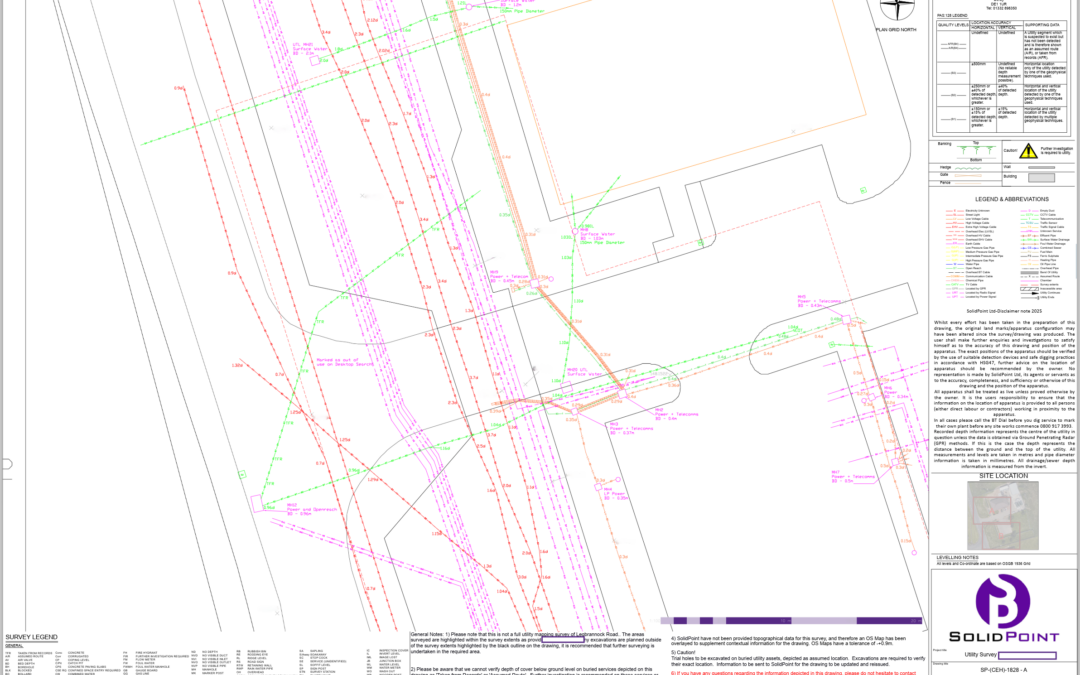1080x675 pixels.
Task: Open the Site Location aerial thumbnail
Action: coord(1003,515)
